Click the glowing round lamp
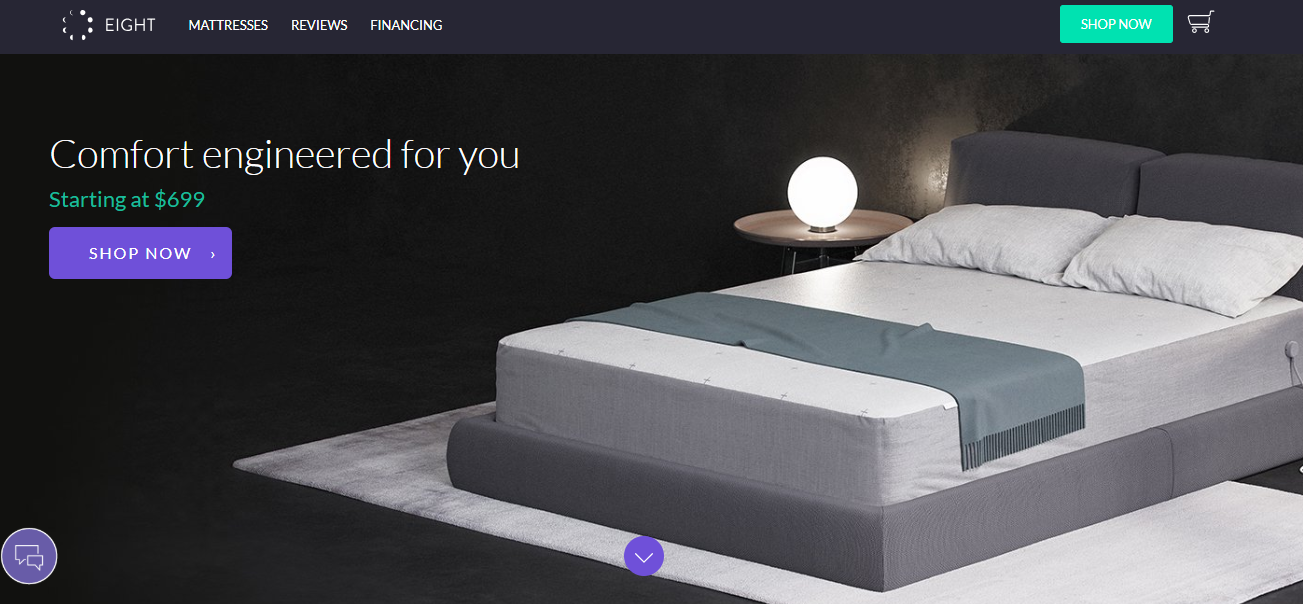Screen dimensions: 1303x604 822,193
